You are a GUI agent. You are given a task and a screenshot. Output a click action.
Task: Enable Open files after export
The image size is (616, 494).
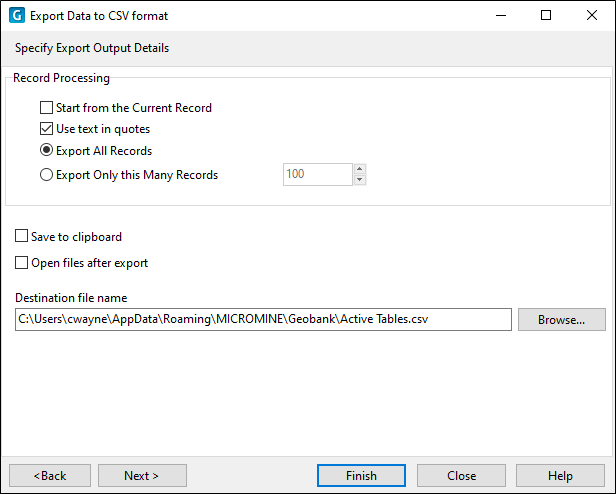pyautogui.click(x=21, y=262)
